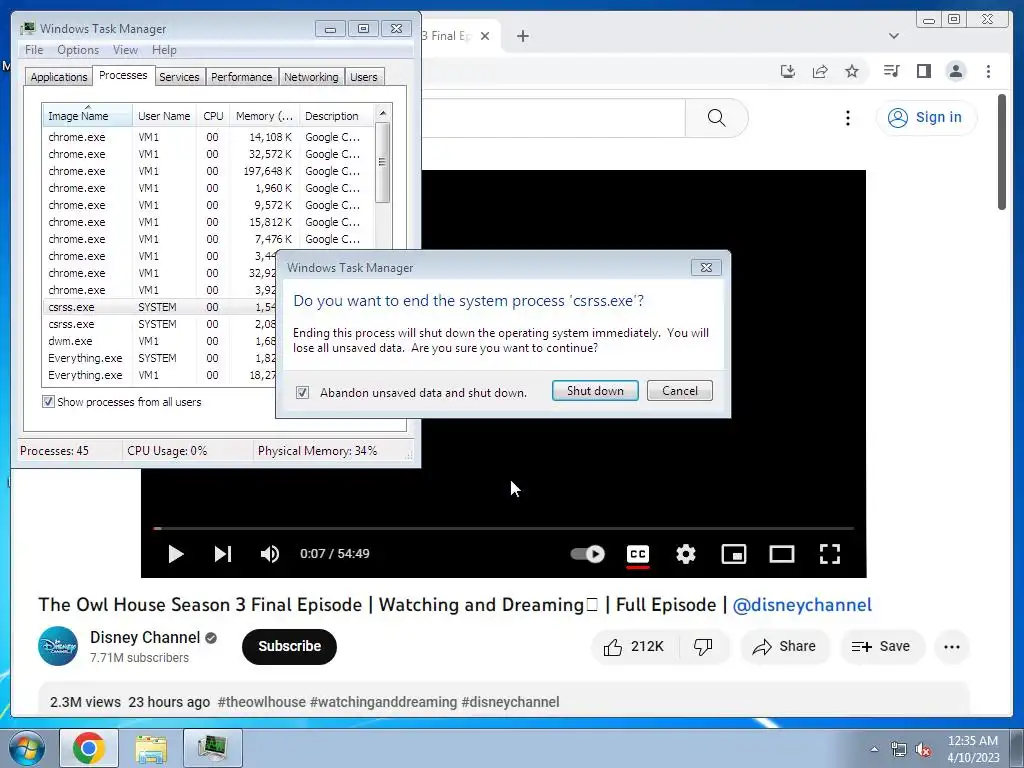
Task: Select the chrome.exe row using 197,648 K
Action: [x=209, y=171]
